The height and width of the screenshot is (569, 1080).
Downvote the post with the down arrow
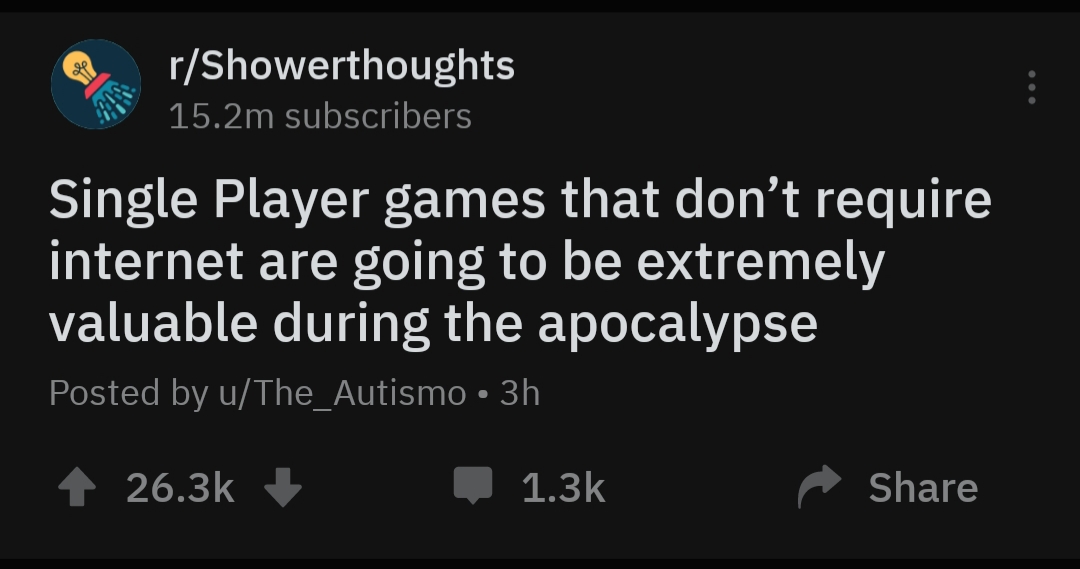point(283,487)
